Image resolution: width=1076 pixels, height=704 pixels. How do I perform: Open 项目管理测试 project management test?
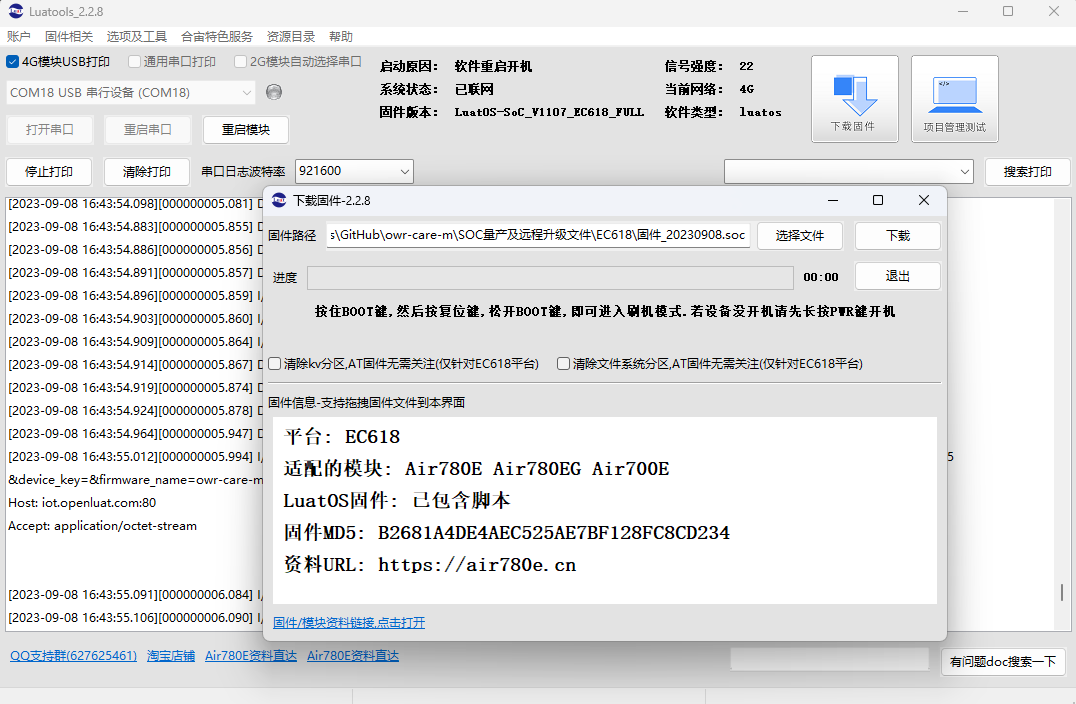tap(954, 98)
